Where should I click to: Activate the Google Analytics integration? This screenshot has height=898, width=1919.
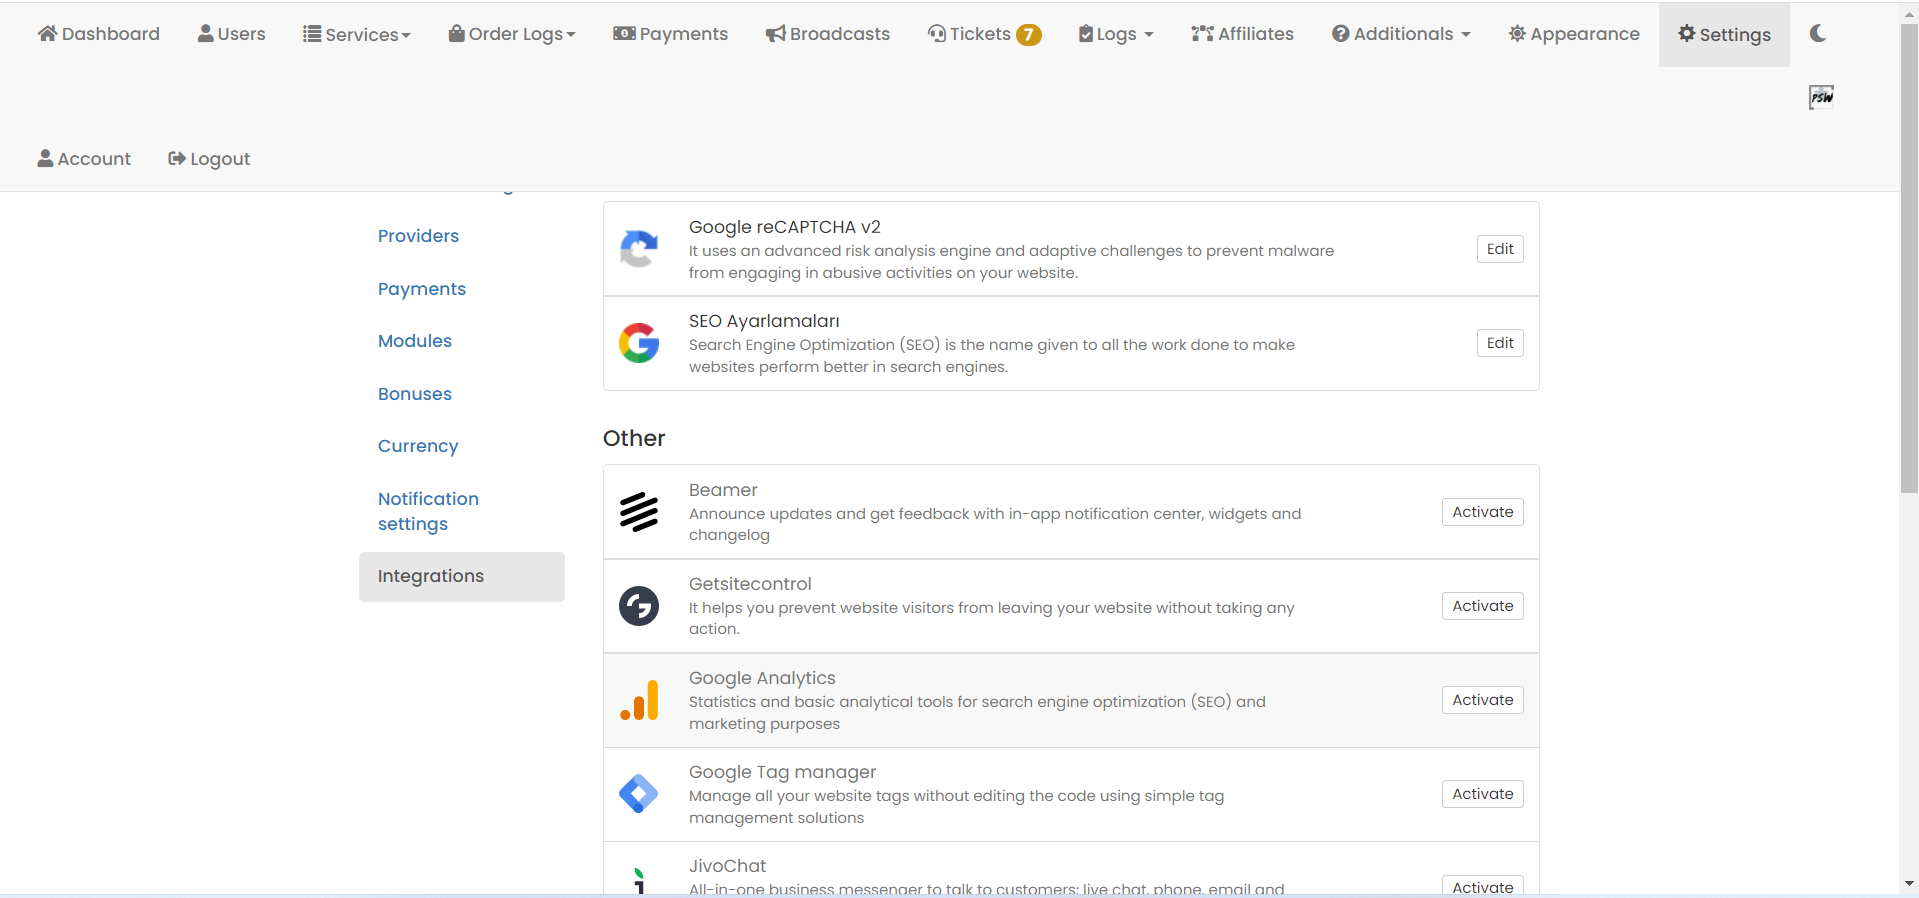click(x=1483, y=700)
